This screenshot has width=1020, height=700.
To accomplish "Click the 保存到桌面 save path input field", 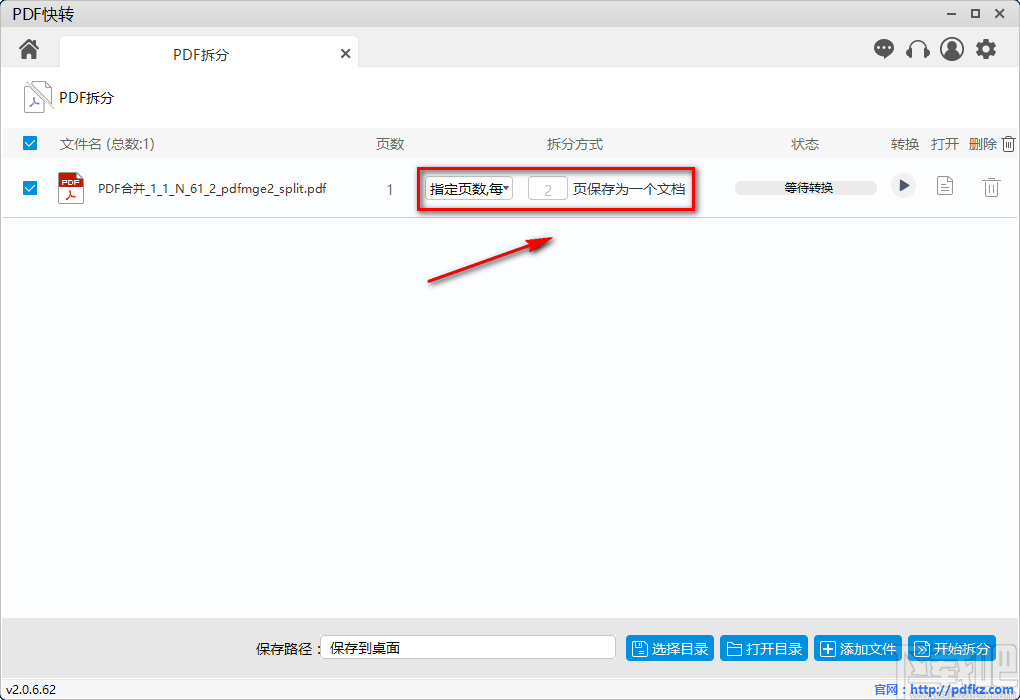I will point(468,647).
